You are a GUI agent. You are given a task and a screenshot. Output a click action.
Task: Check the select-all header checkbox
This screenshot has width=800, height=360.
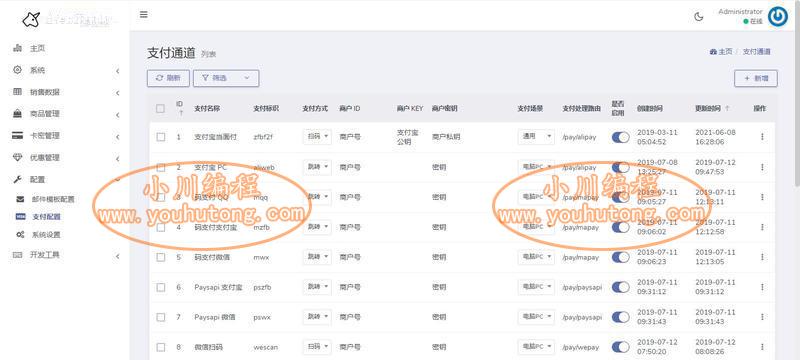160,109
